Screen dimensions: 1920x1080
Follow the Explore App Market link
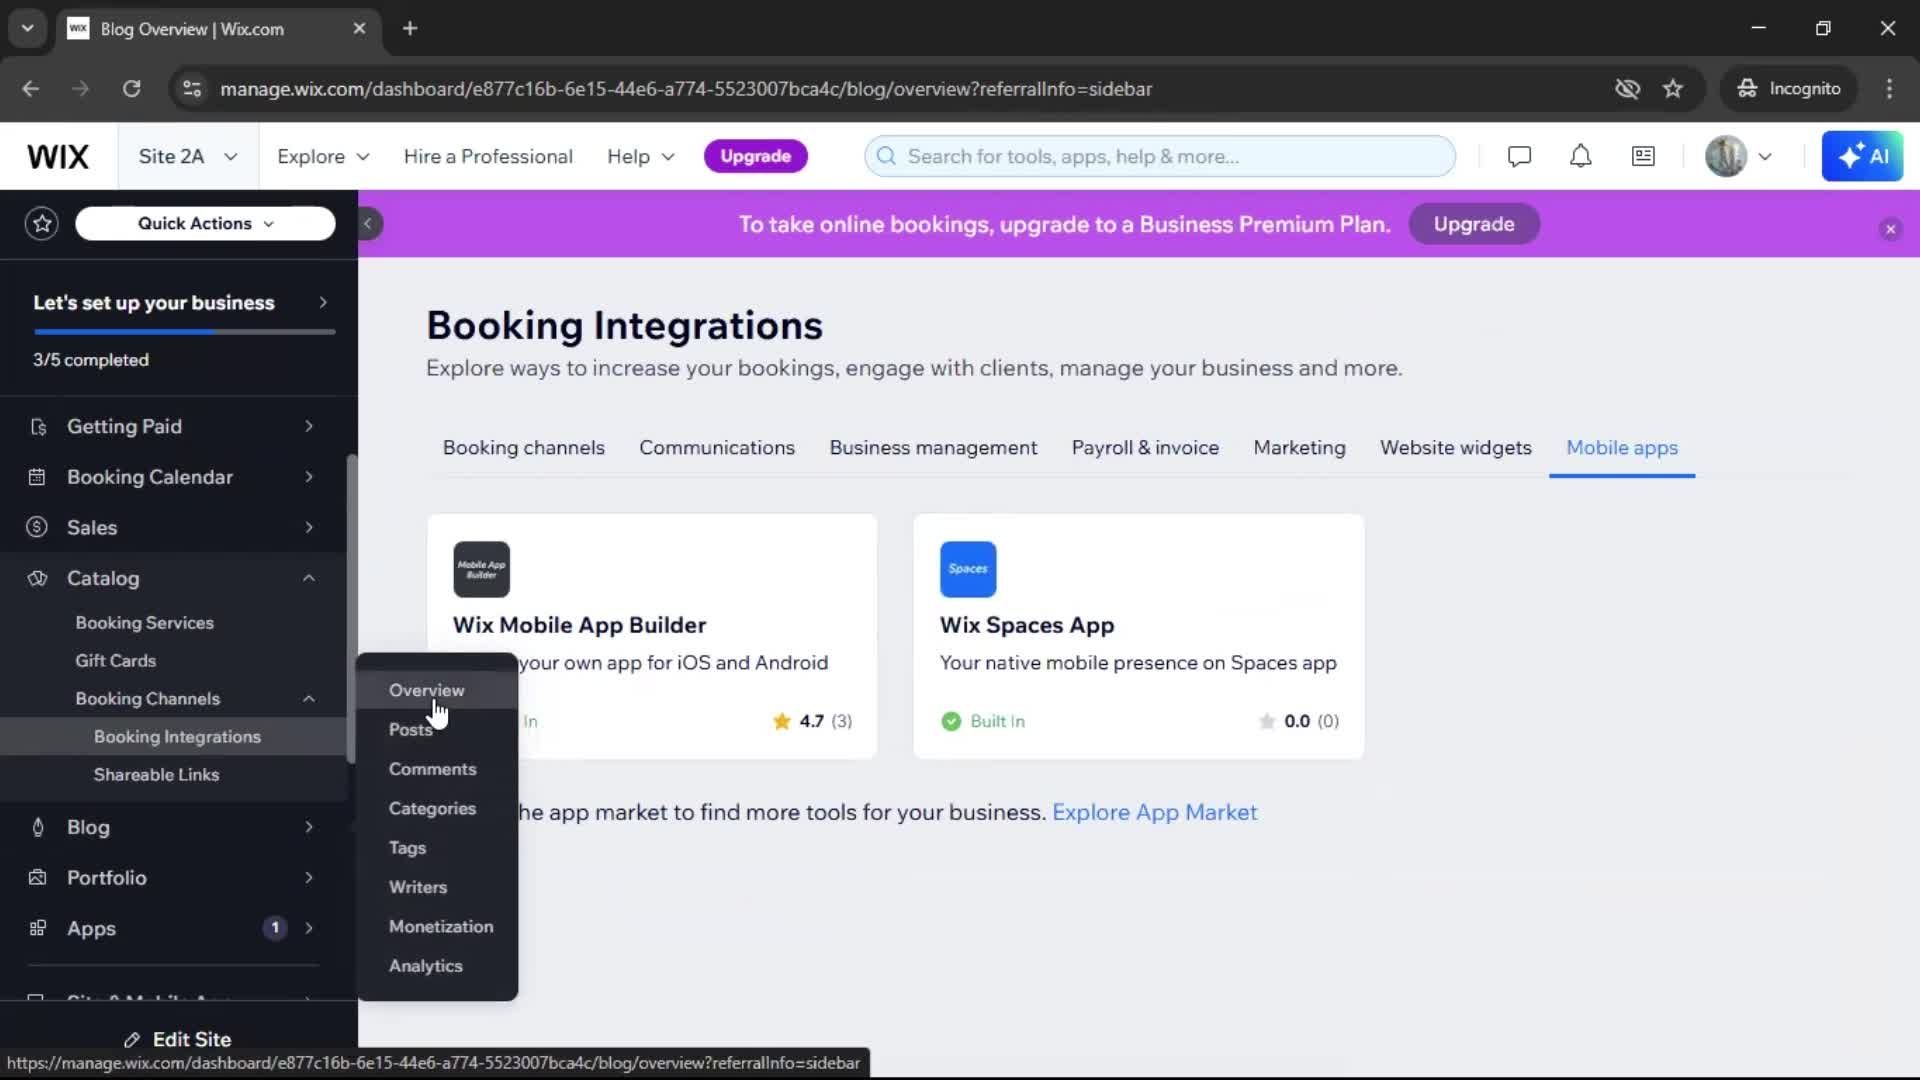(1154, 813)
